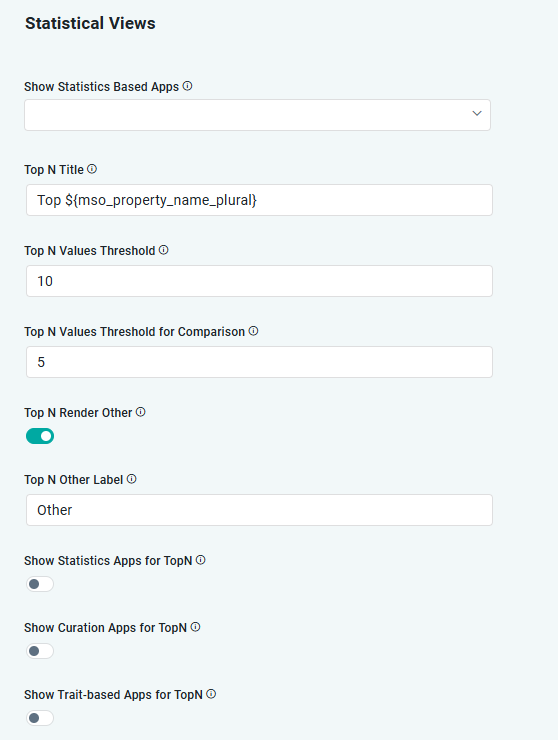This screenshot has width=558, height=740.
Task: Click info icon for Show Curation Apps for TopN
Action: click(x=195, y=627)
